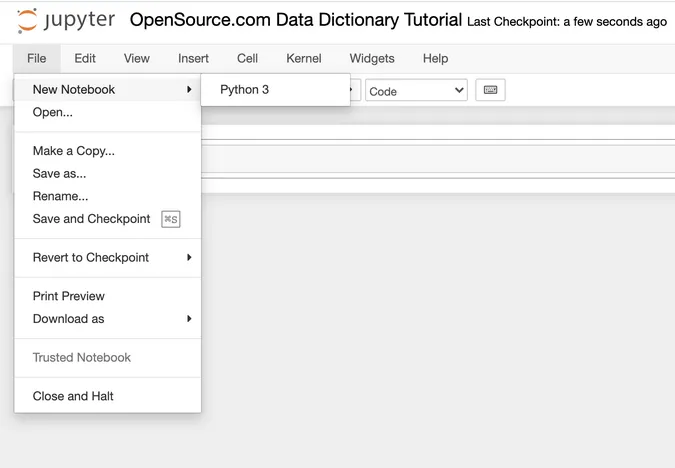Choose Close and Halt
Screen dimensions: 675x468
coord(108,396)
